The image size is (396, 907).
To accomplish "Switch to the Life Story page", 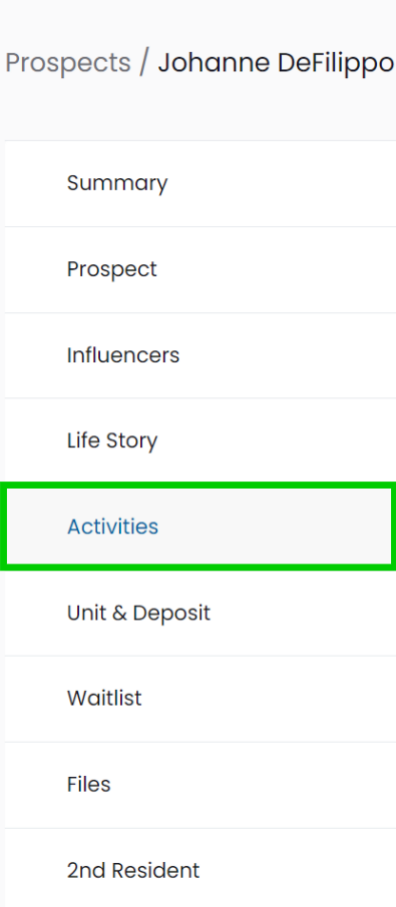I will click(x=200, y=441).
